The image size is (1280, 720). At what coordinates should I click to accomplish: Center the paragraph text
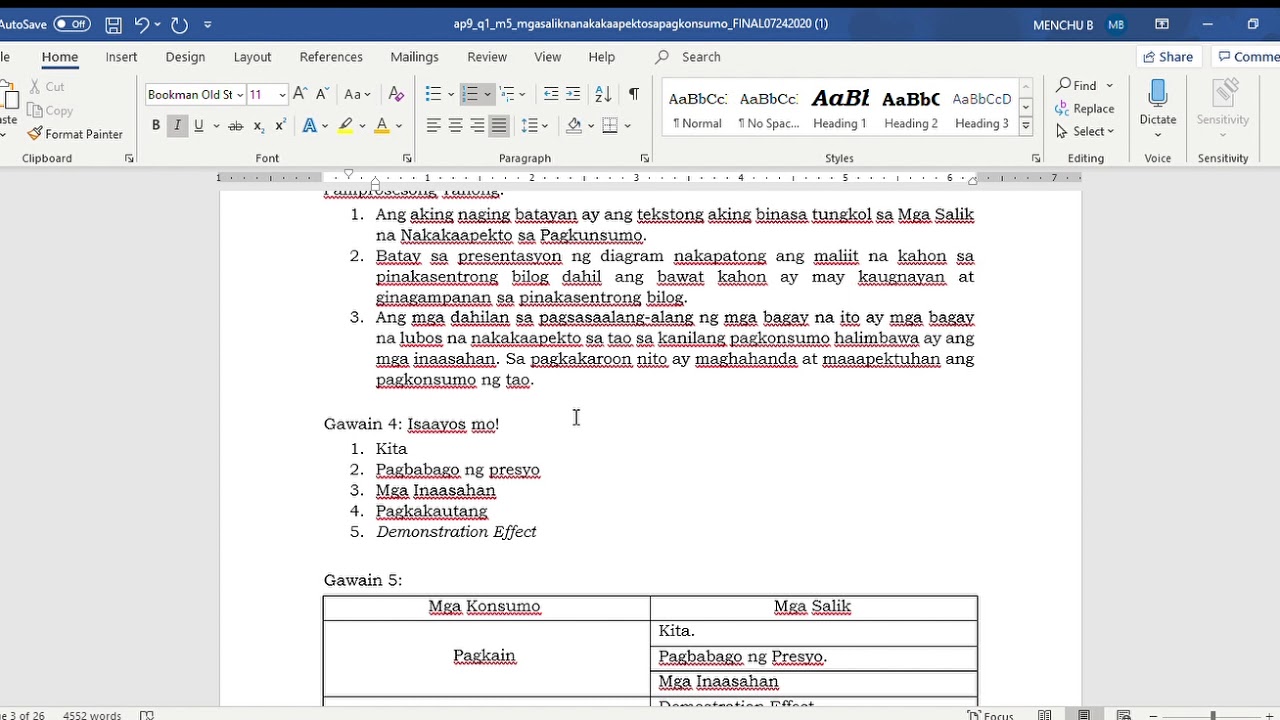pos(456,125)
